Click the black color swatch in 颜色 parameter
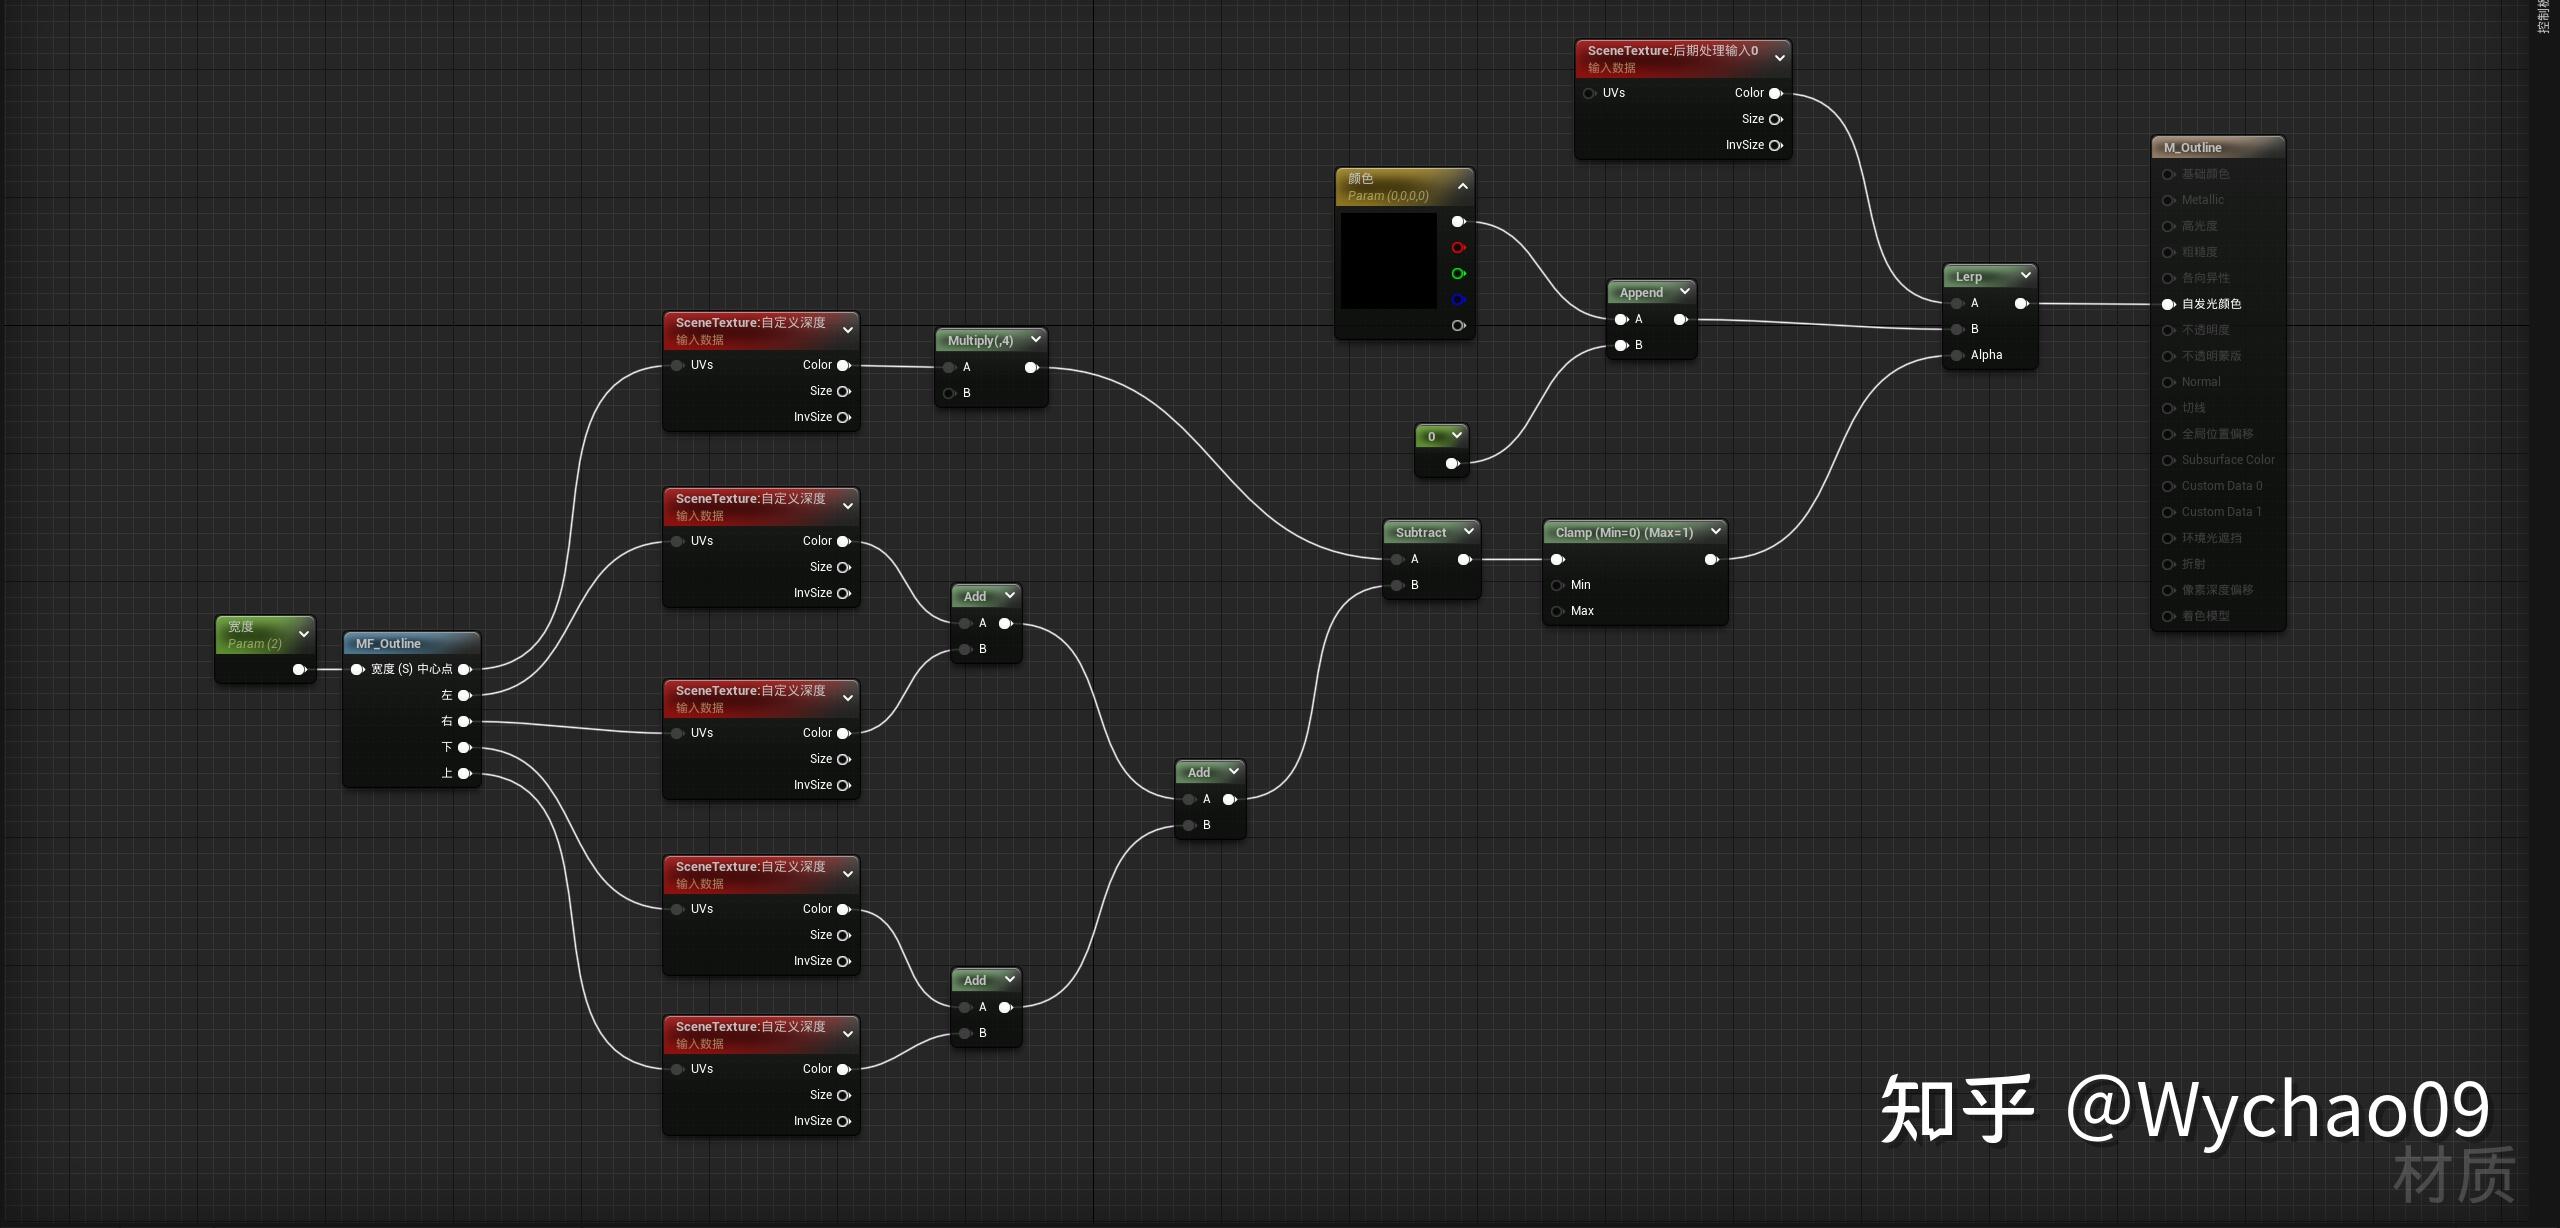The width and height of the screenshot is (2560, 1228). 1390,260
